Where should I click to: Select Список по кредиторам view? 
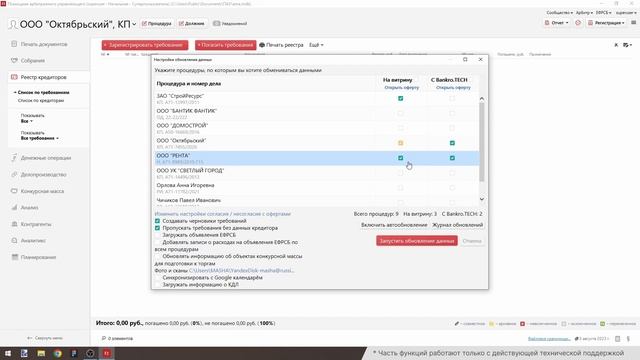(x=41, y=100)
